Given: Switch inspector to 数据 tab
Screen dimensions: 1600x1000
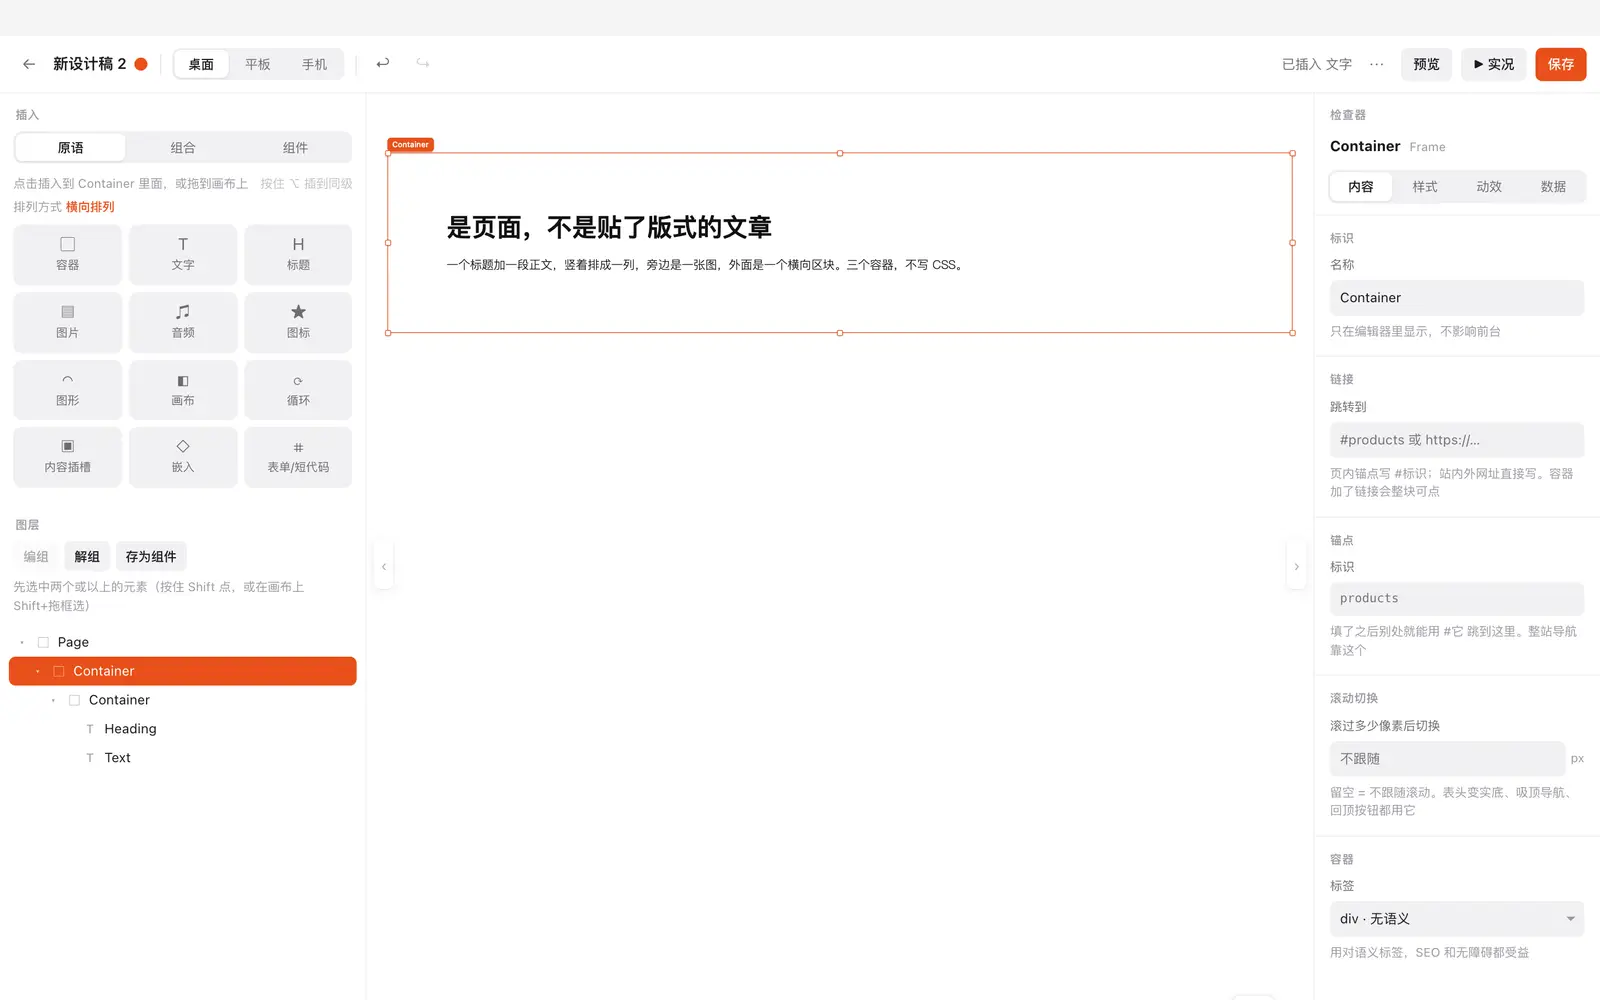Looking at the screenshot, I should pos(1553,187).
